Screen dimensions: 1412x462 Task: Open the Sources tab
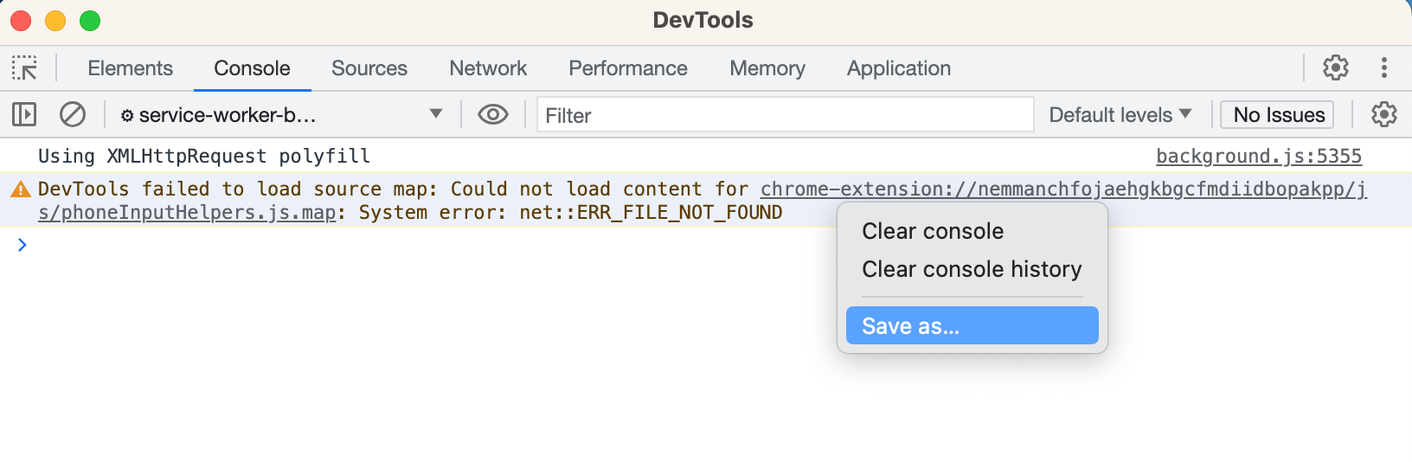(x=369, y=69)
